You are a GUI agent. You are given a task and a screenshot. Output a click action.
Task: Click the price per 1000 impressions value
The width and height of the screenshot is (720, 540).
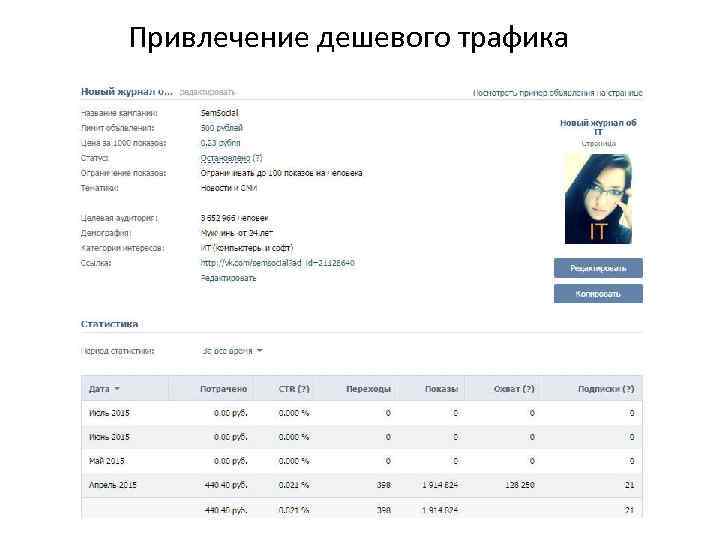(220, 143)
